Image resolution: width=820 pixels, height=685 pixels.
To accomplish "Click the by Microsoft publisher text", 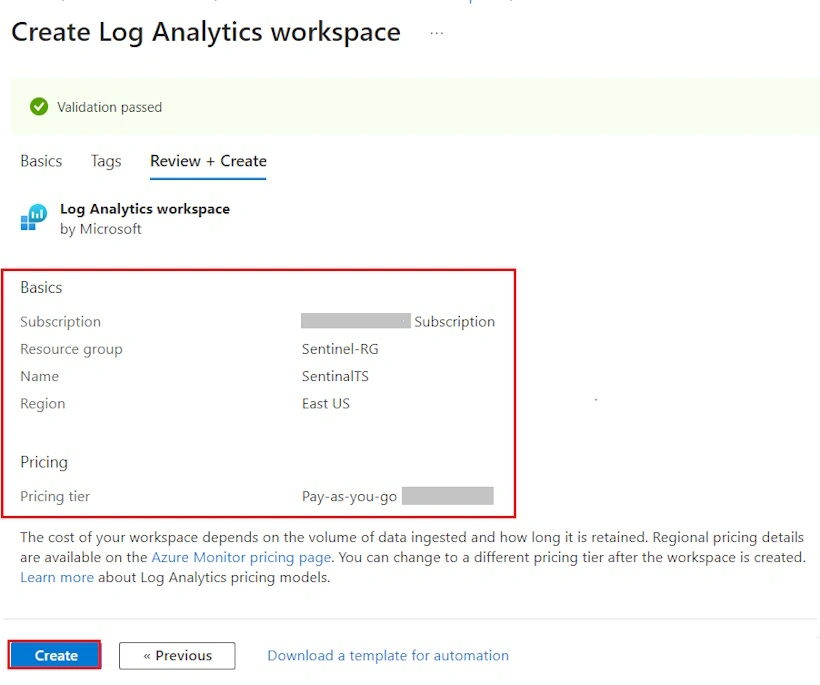I will coord(100,229).
